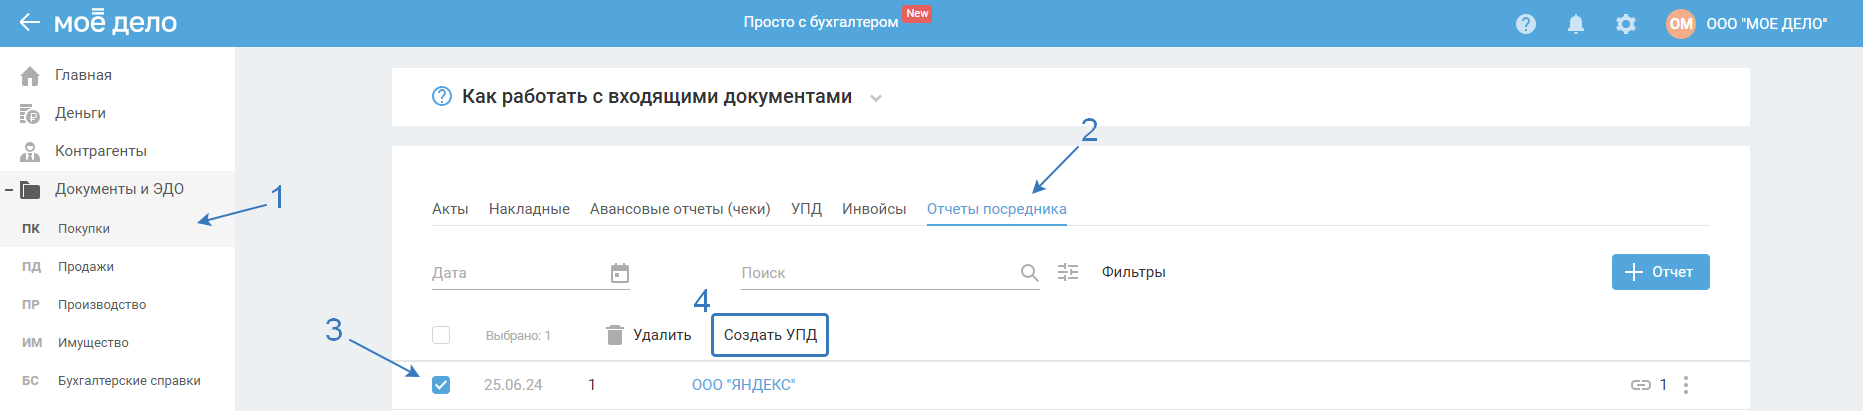Switch to the Накладные tab

click(x=529, y=209)
